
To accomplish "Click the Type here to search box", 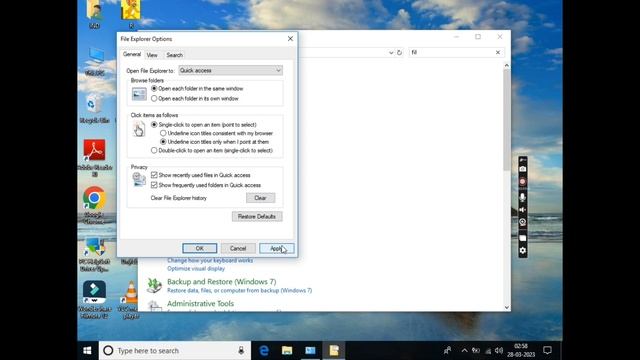I will [x=176, y=351].
